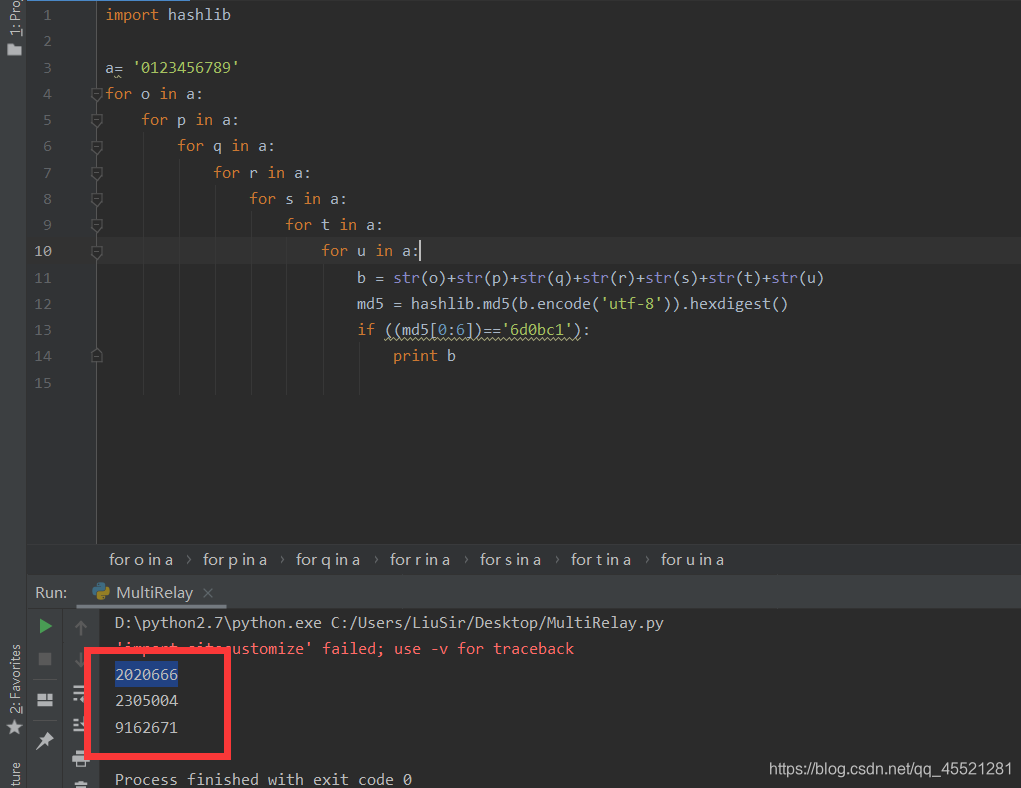Click line number 10 in the gutter
The image size is (1021, 788).
coord(43,251)
